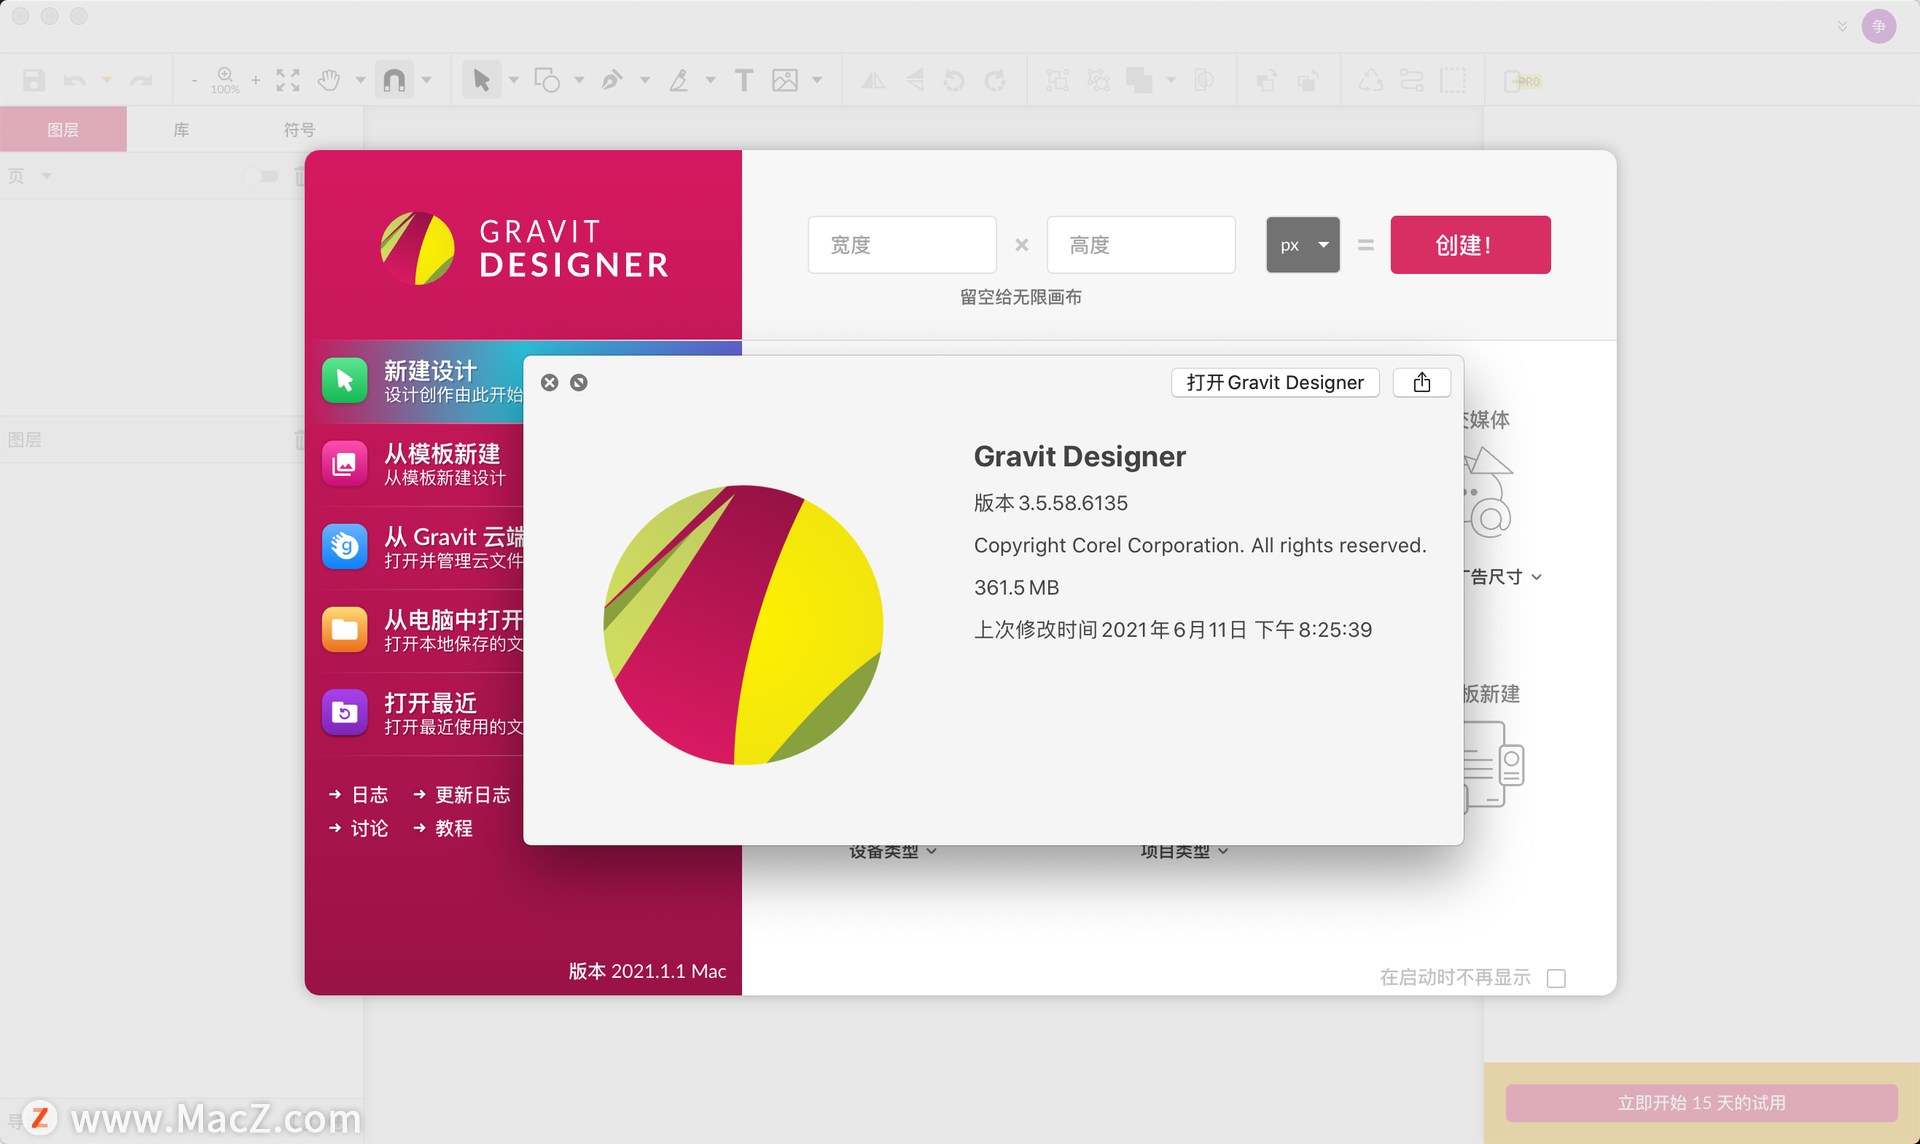Click the send backward icon
The height and width of the screenshot is (1144, 1920).
pyautogui.click(x=1308, y=80)
